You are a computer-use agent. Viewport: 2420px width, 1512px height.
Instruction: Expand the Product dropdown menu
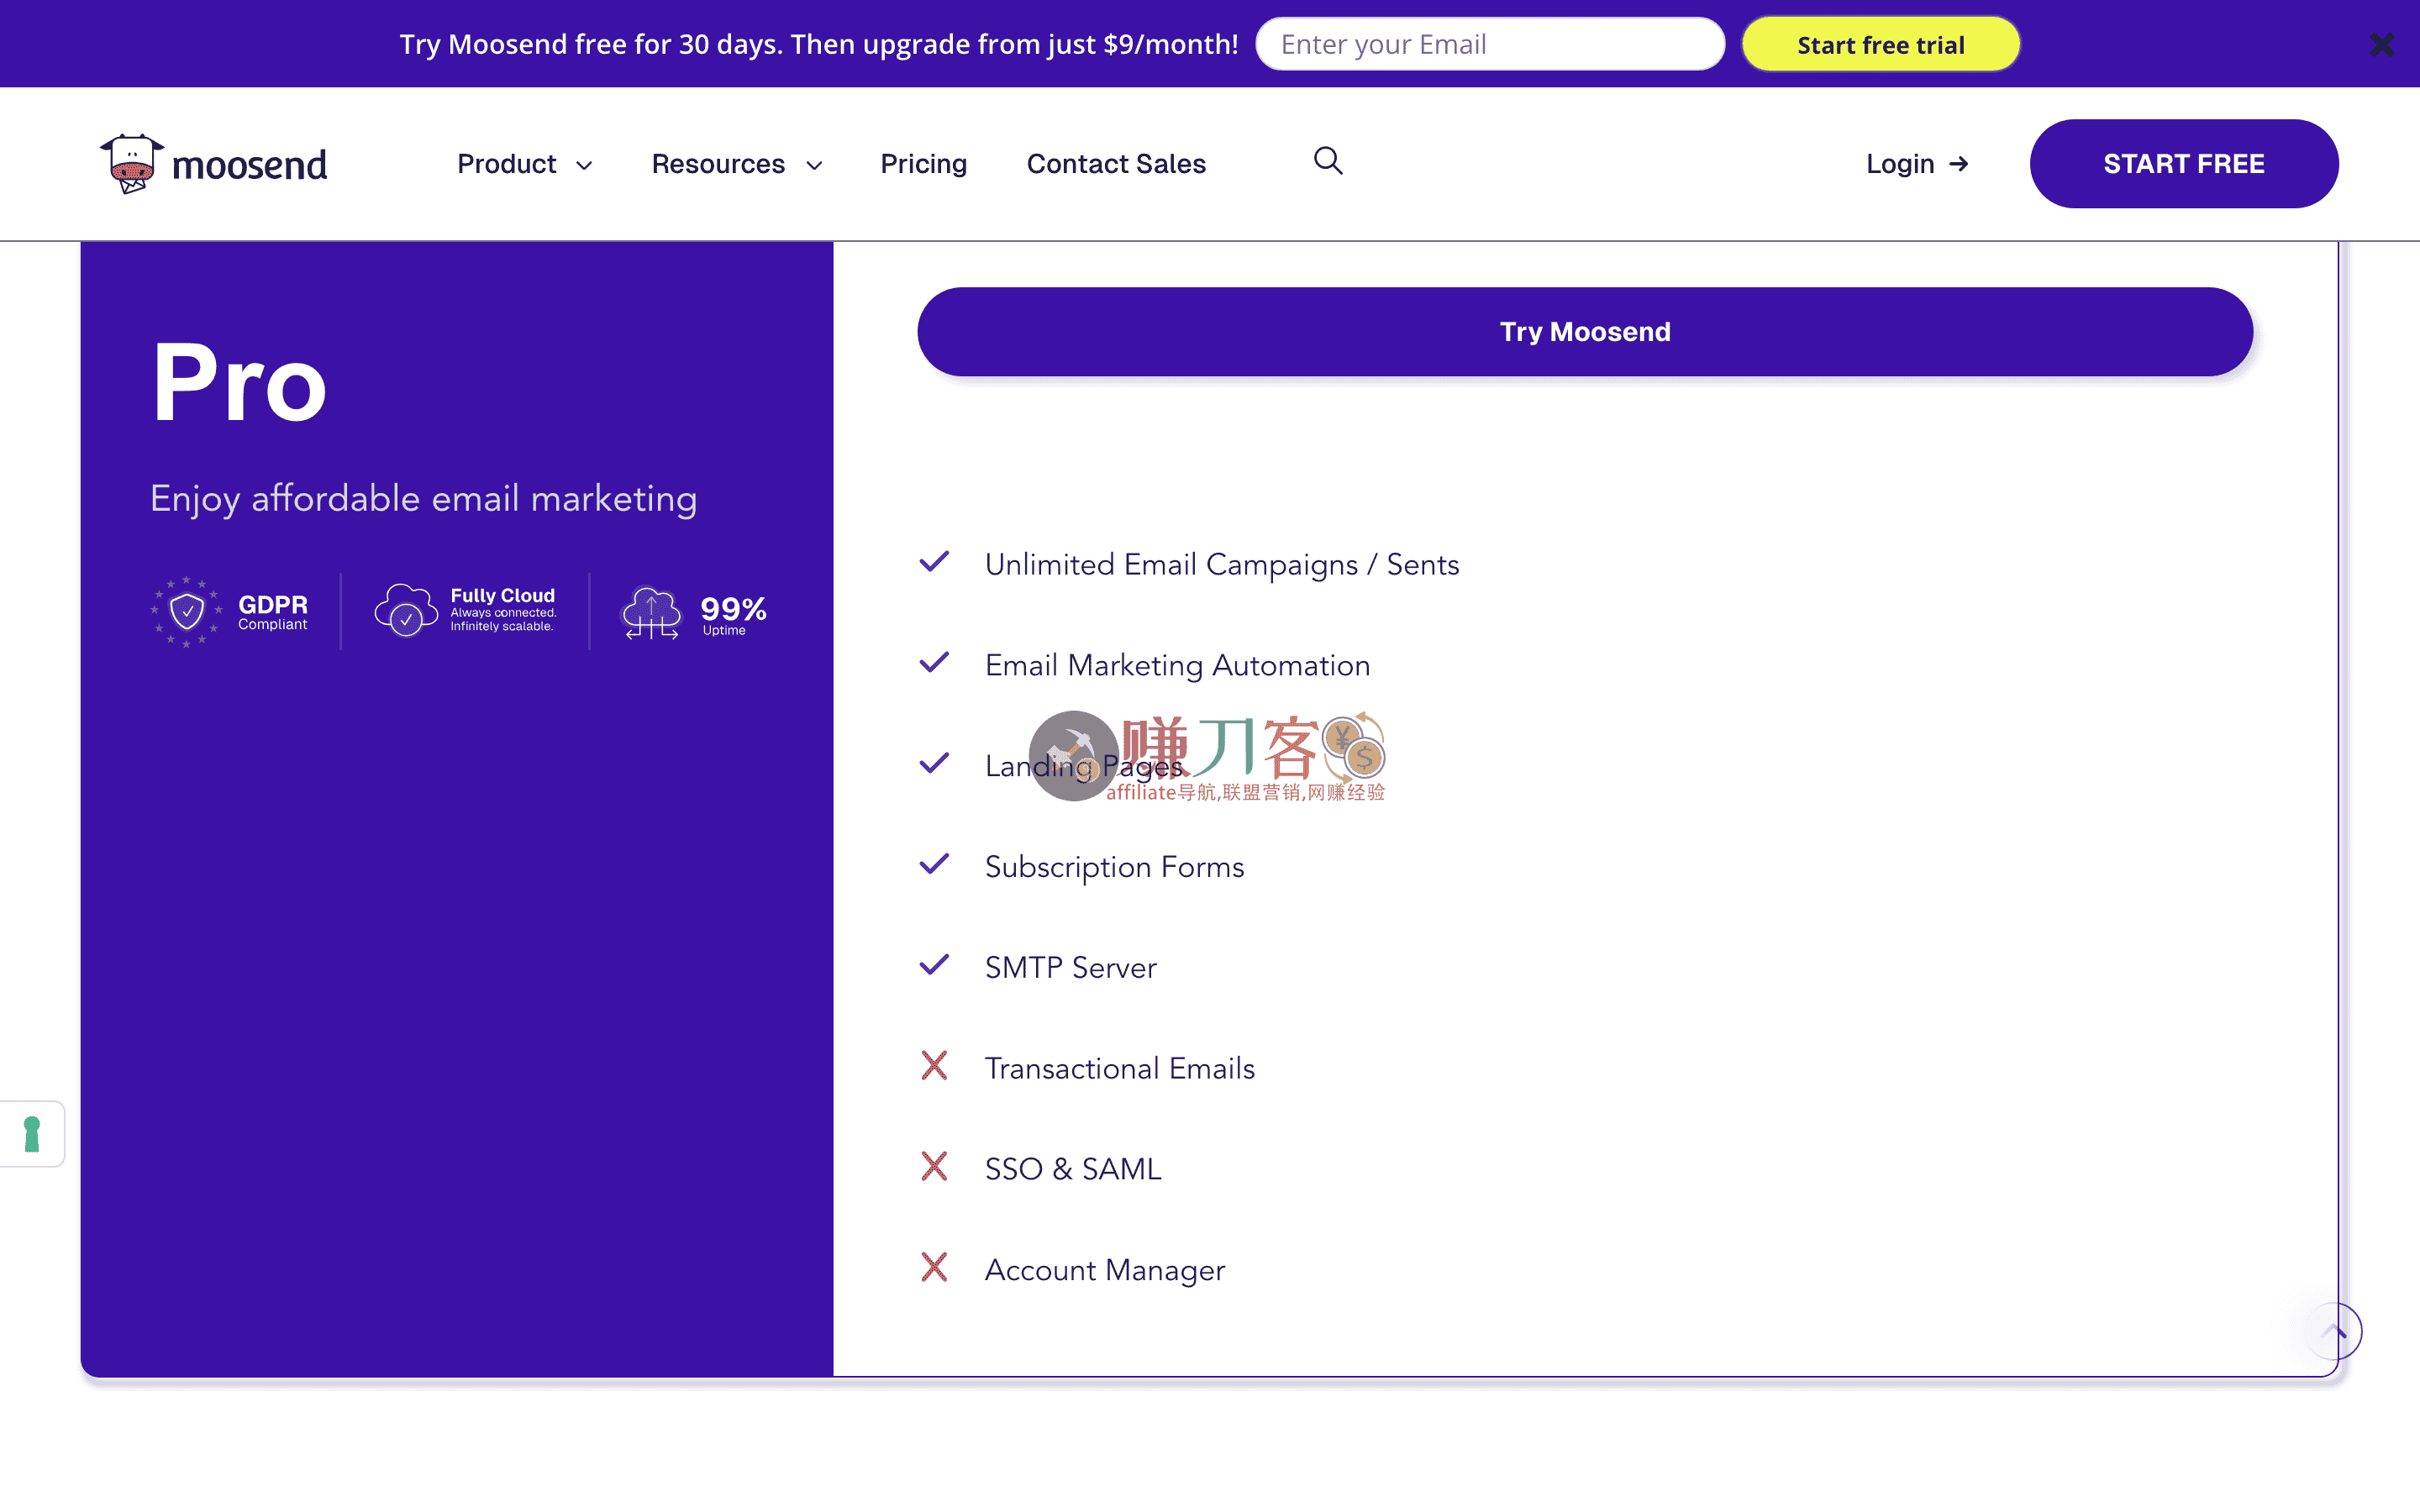524,164
